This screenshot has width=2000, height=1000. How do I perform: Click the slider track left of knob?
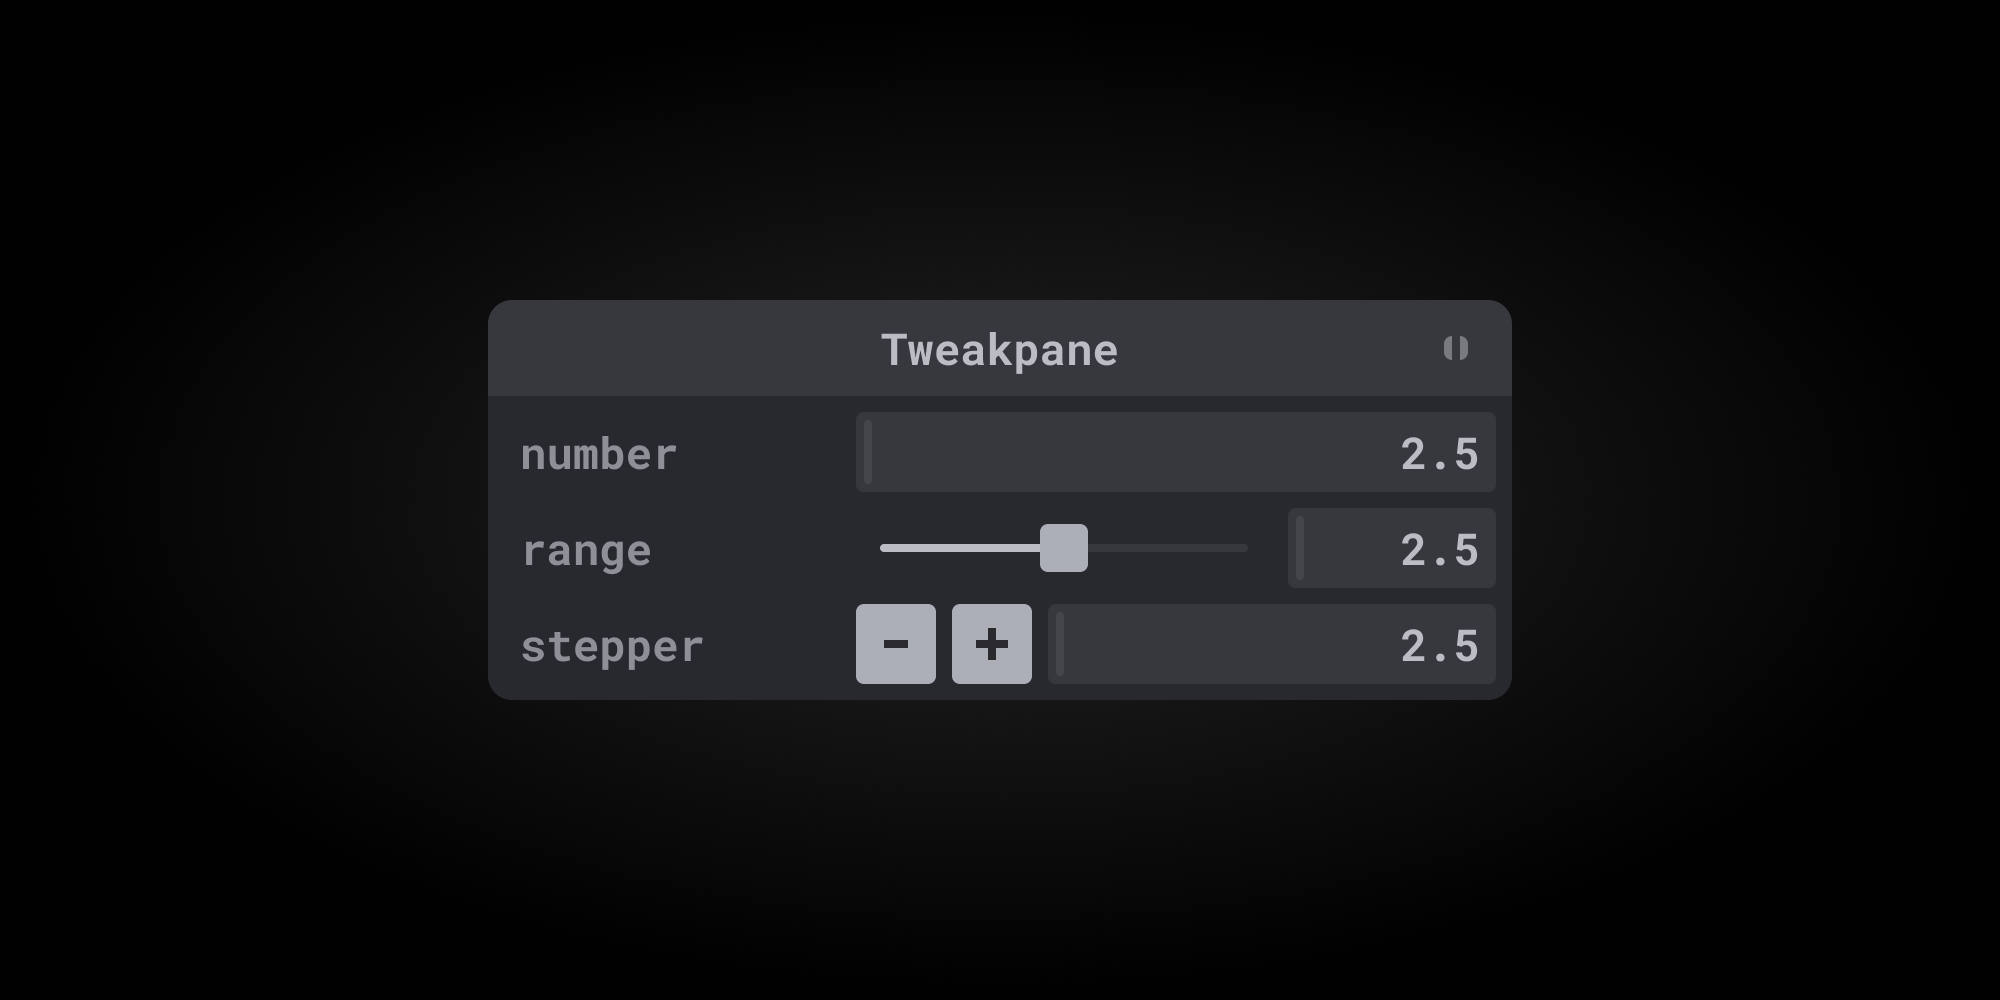[x=950, y=548]
